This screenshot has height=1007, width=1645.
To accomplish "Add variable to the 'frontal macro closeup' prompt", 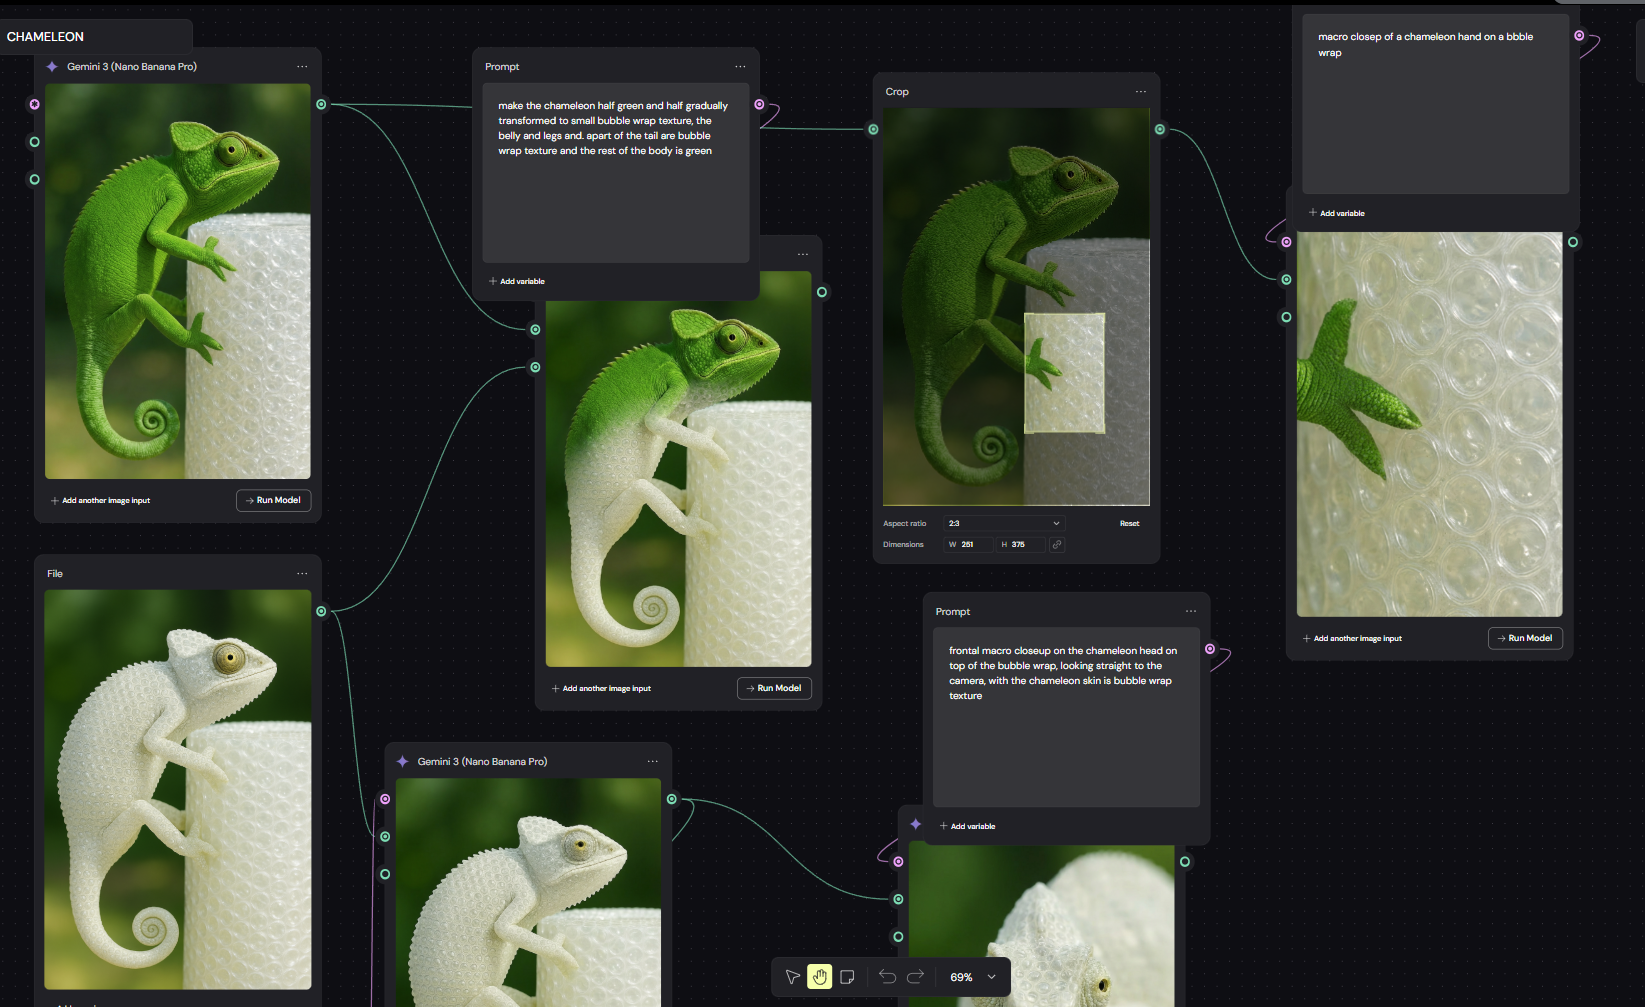I will click(968, 827).
